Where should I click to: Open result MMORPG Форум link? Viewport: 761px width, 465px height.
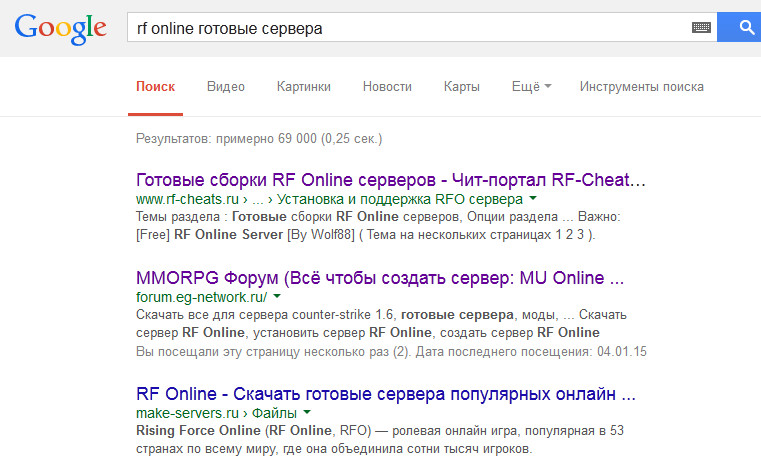pos(380,278)
